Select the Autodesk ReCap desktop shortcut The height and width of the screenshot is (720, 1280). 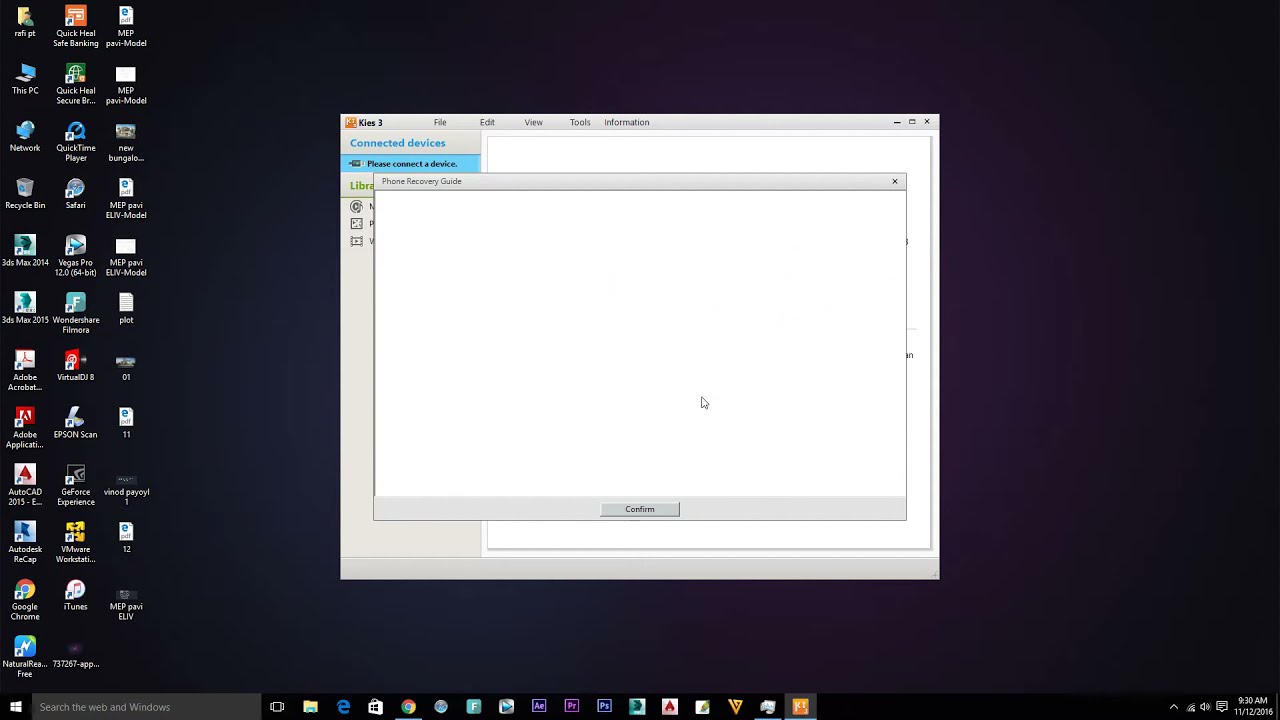point(25,543)
